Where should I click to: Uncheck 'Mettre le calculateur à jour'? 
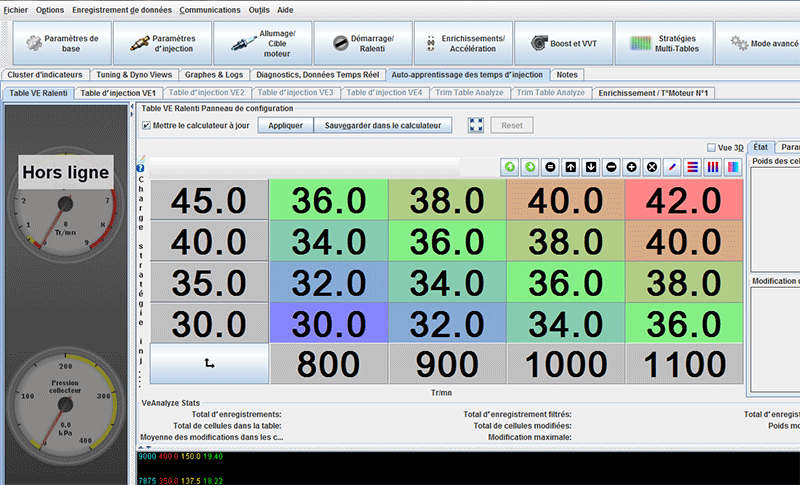click(x=147, y=126)
